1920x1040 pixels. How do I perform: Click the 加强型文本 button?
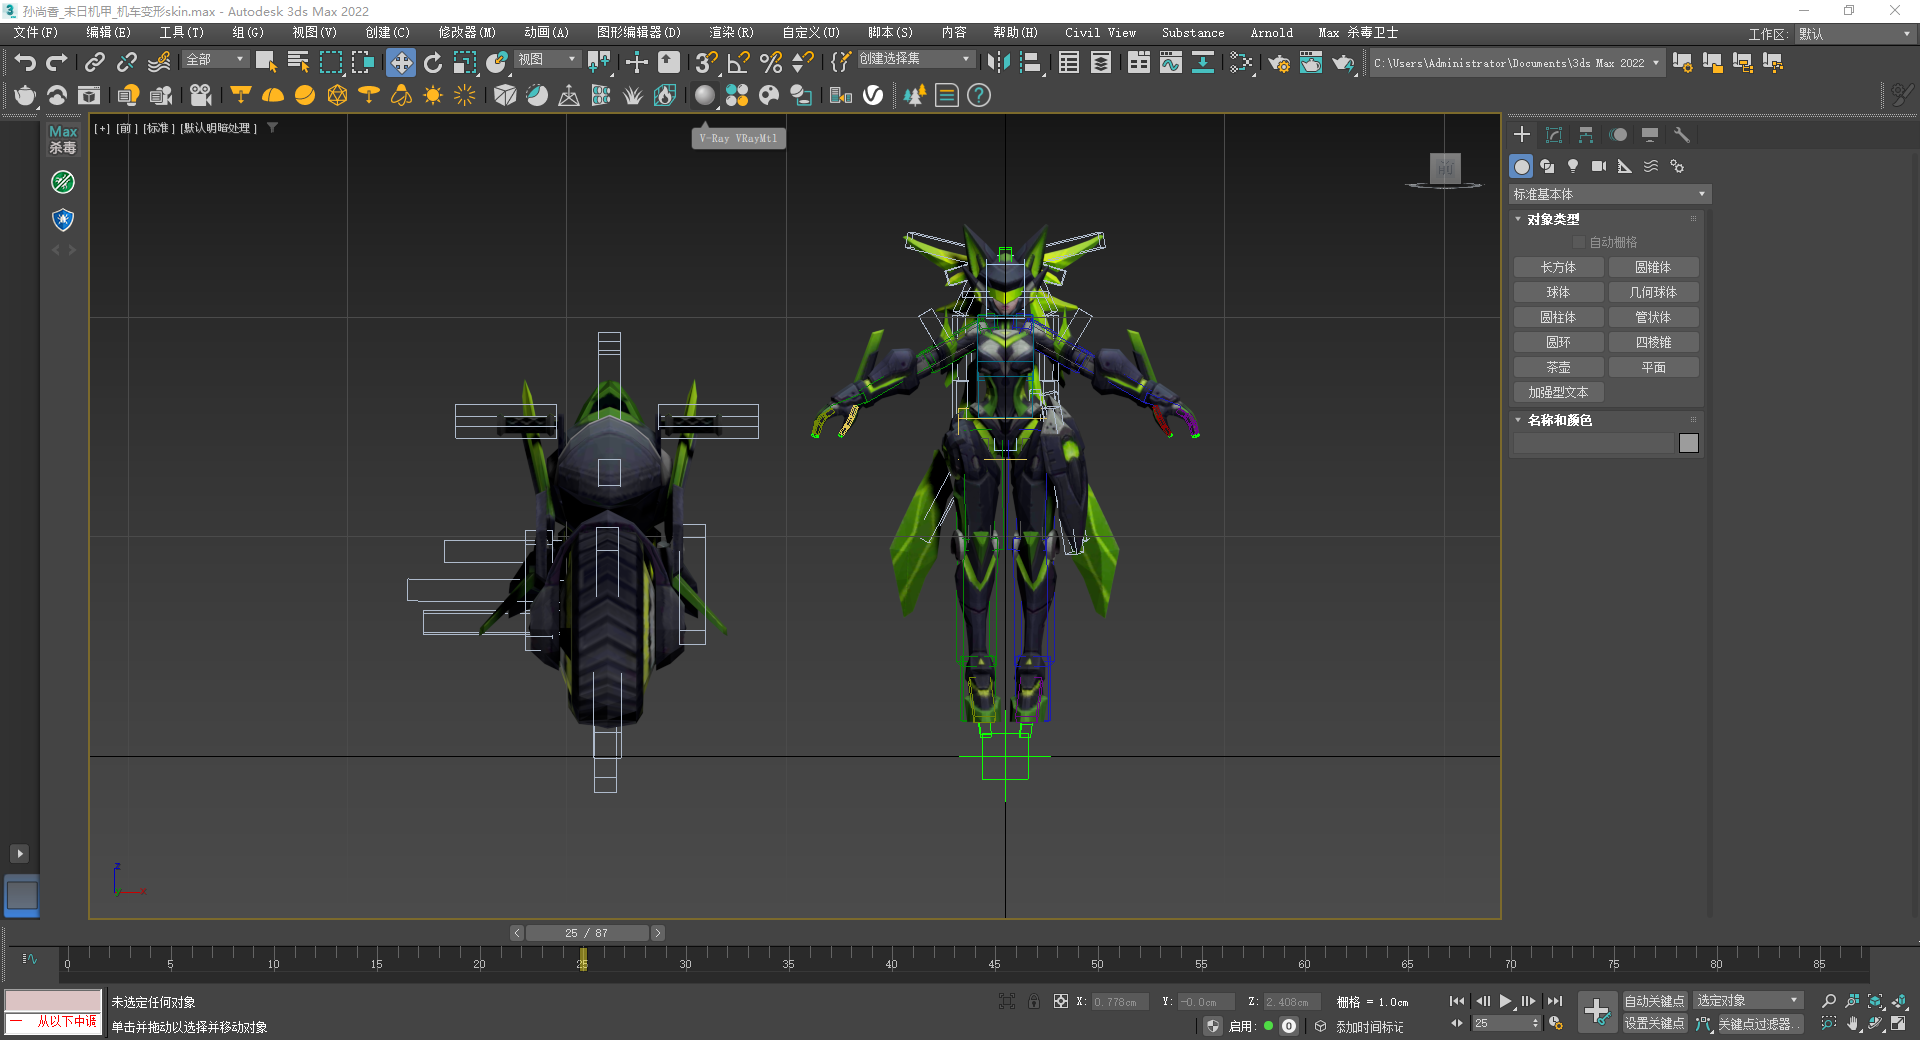click(1558, 392)
